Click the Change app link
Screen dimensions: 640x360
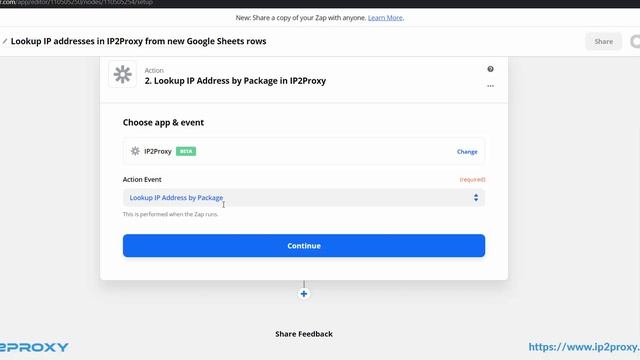click(467, 152)
